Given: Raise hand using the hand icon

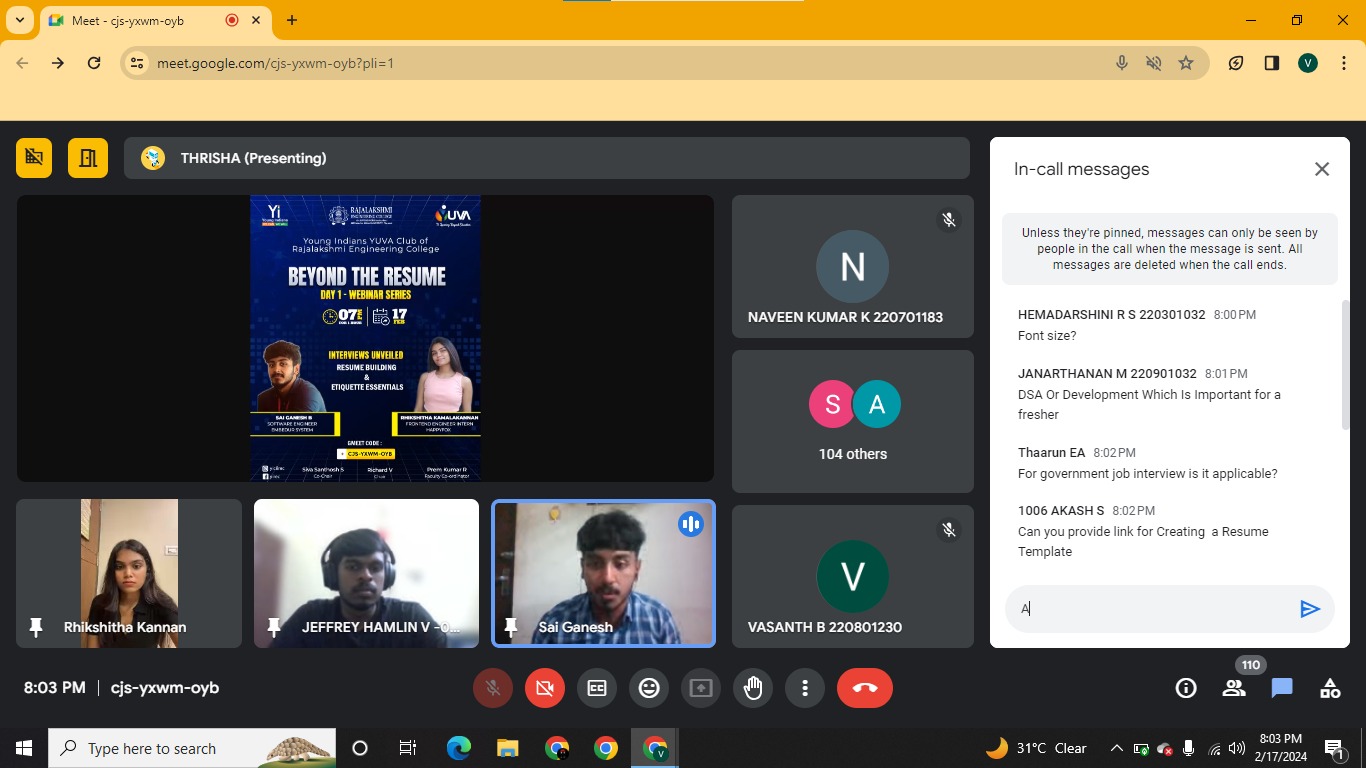Looking at the screenshot, I should pyautogui.click(x=753, y=688).
